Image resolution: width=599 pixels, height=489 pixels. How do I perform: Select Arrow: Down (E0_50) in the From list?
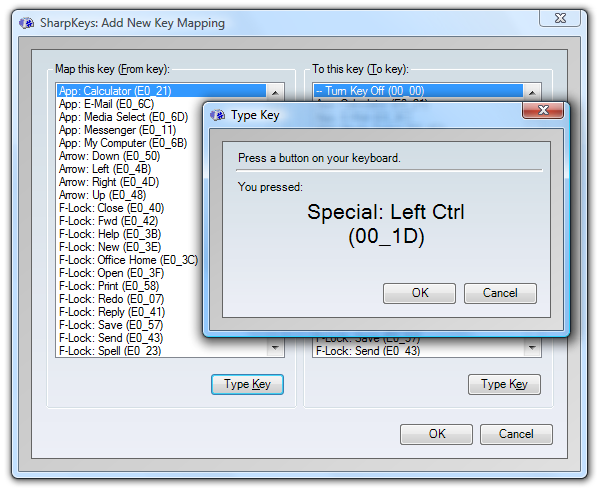162,156
